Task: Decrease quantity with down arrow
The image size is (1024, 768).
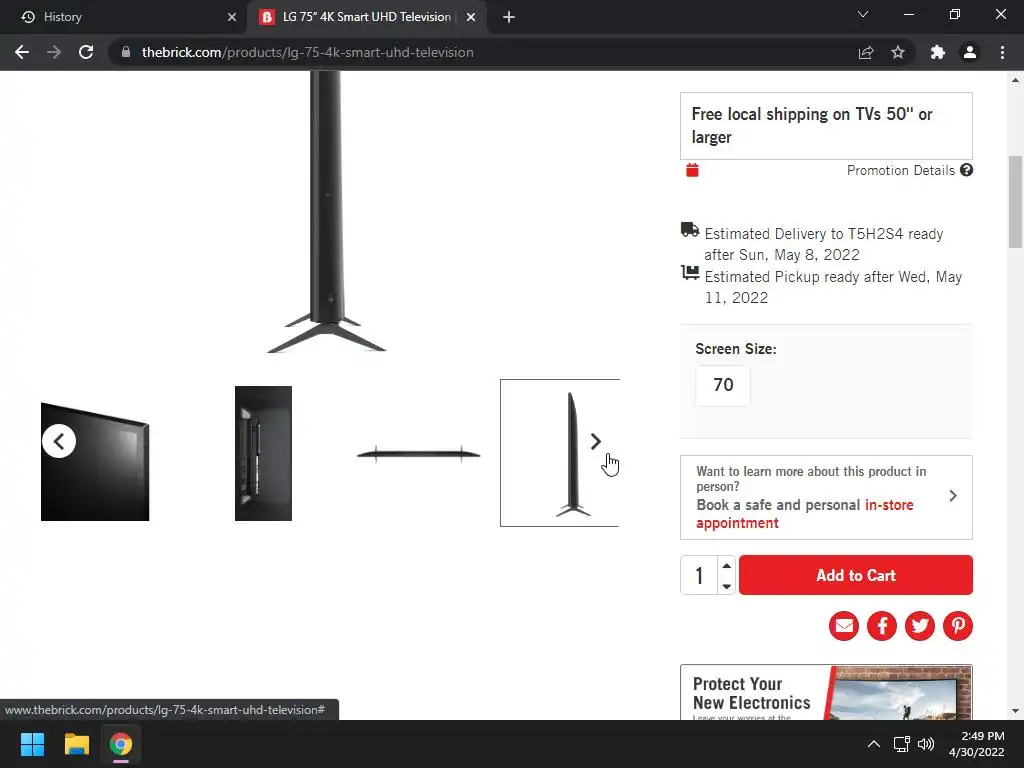Action: point(727,586)
